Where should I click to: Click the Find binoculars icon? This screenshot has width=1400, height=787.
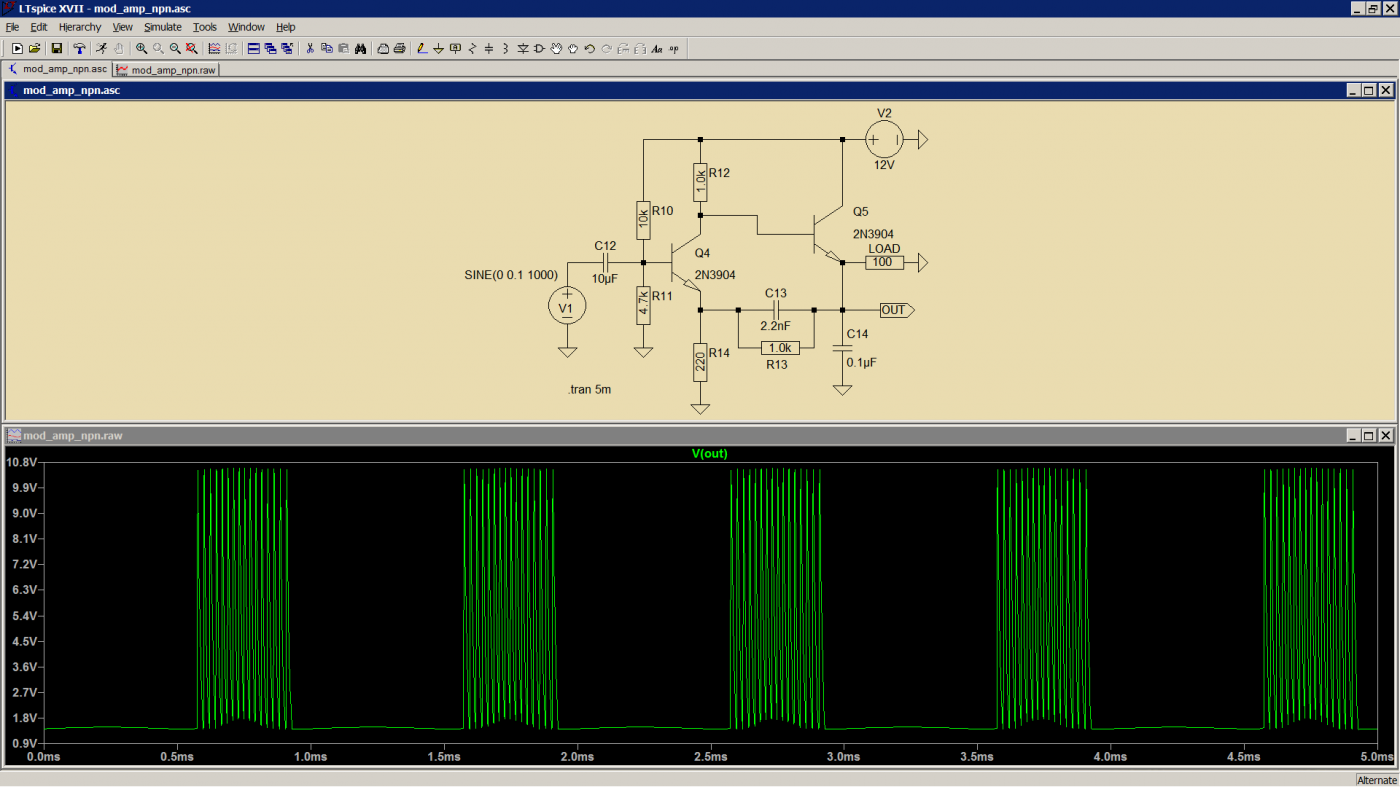click(360, 48)
